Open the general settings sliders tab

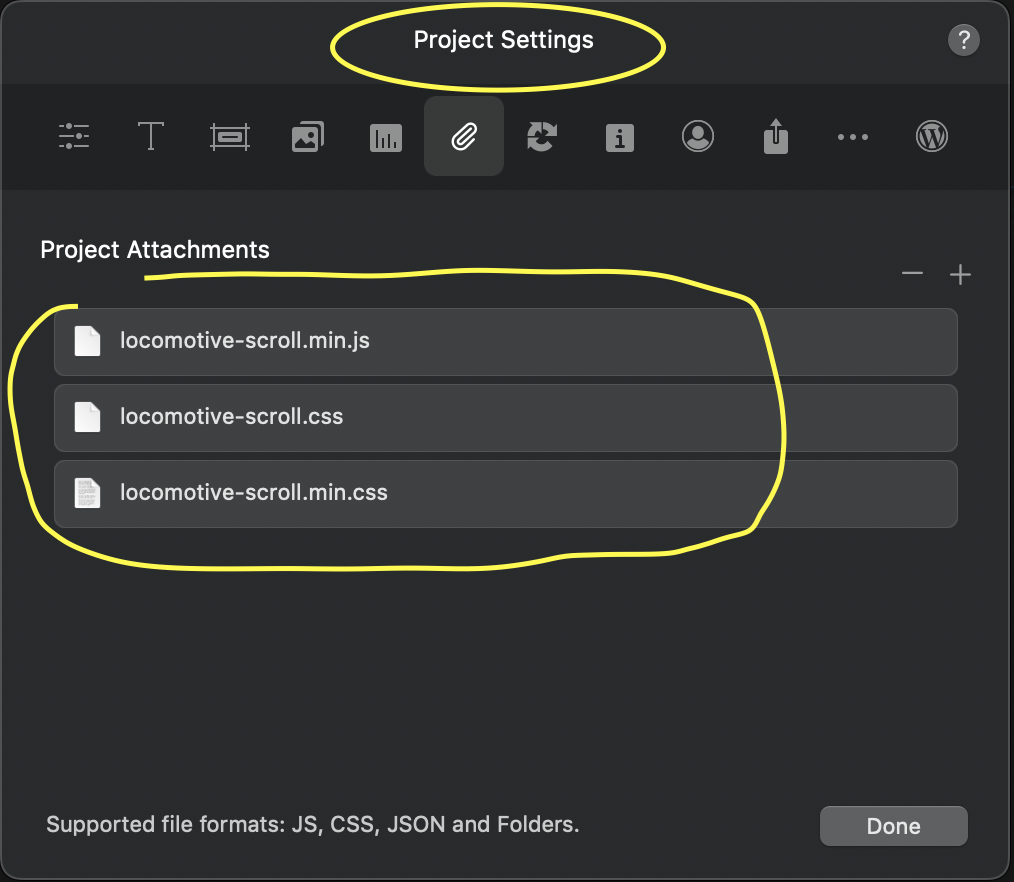(74, 136)
